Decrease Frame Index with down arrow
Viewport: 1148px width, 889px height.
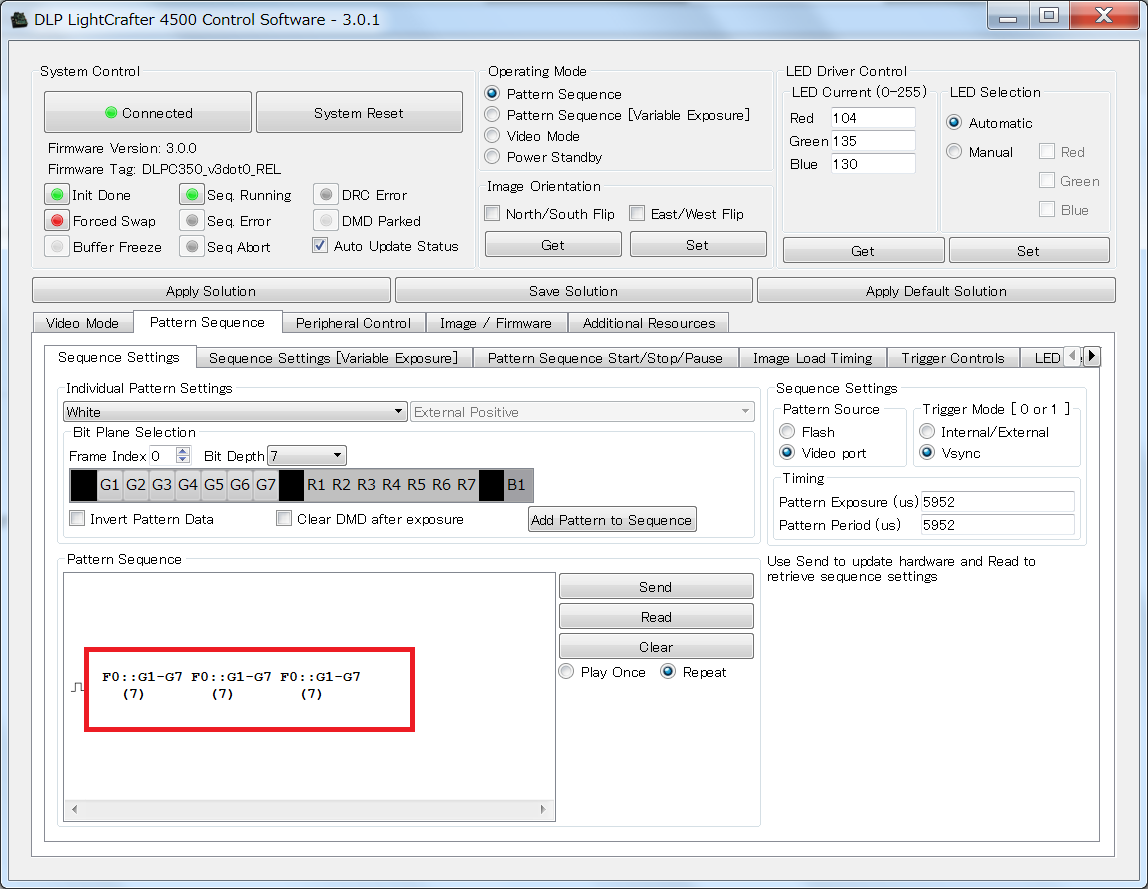coord(183,460)
